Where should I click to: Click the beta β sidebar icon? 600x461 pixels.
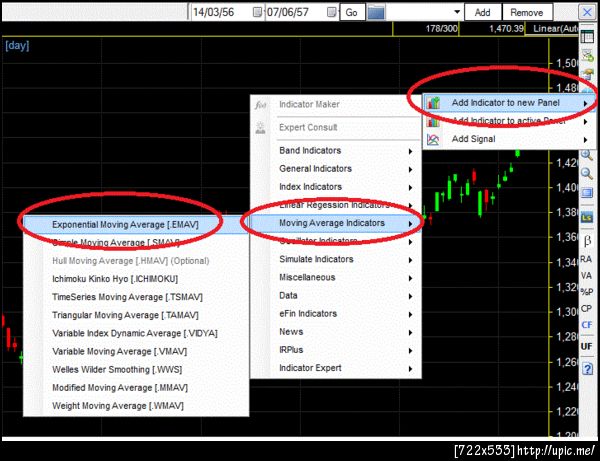click(x=587, y=241)
